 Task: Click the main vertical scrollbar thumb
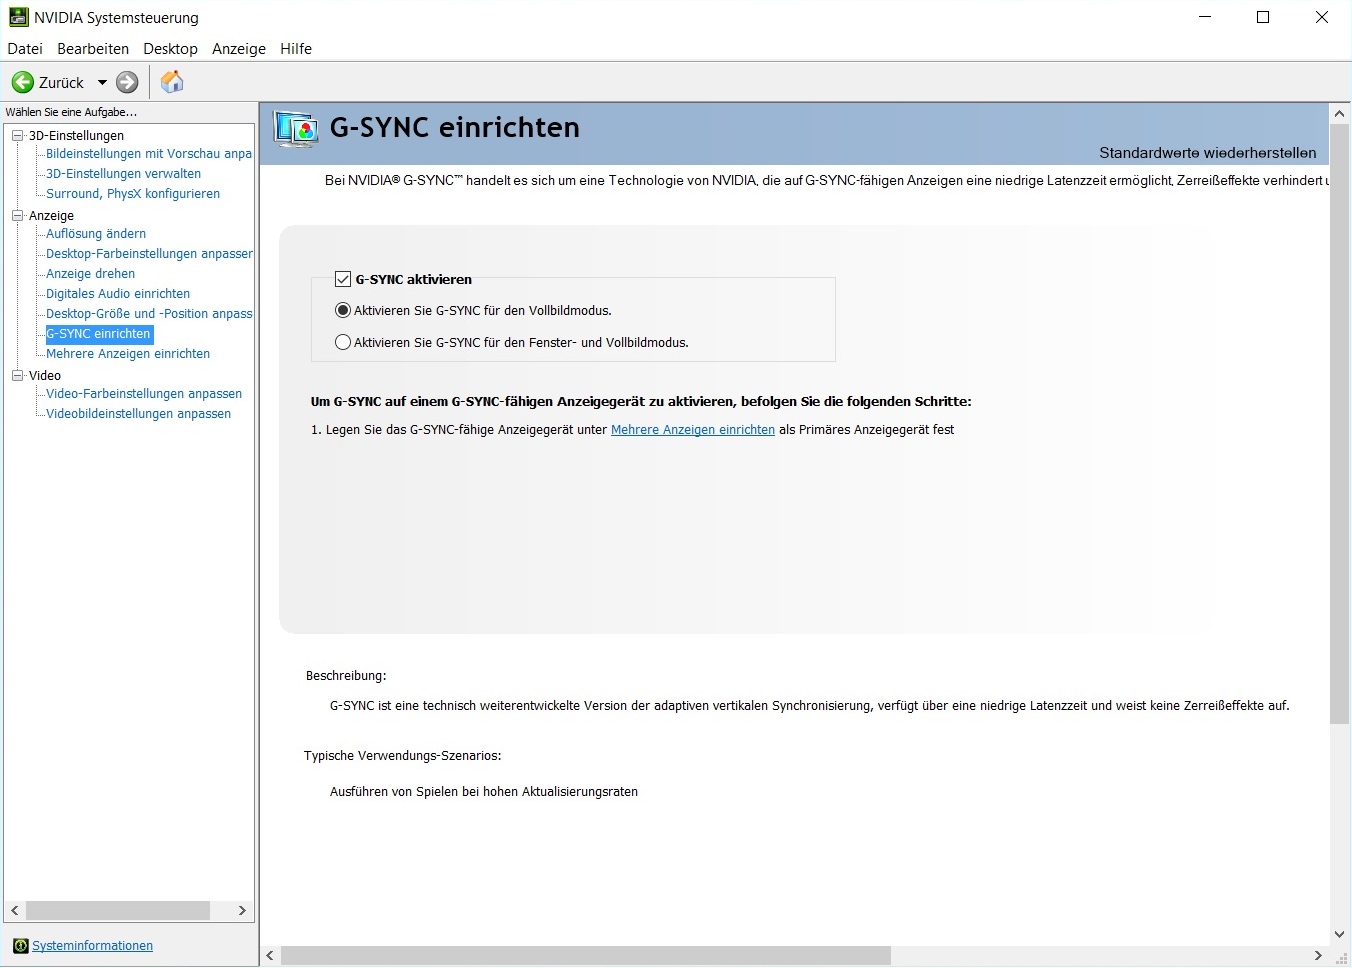click(1340, 423)
